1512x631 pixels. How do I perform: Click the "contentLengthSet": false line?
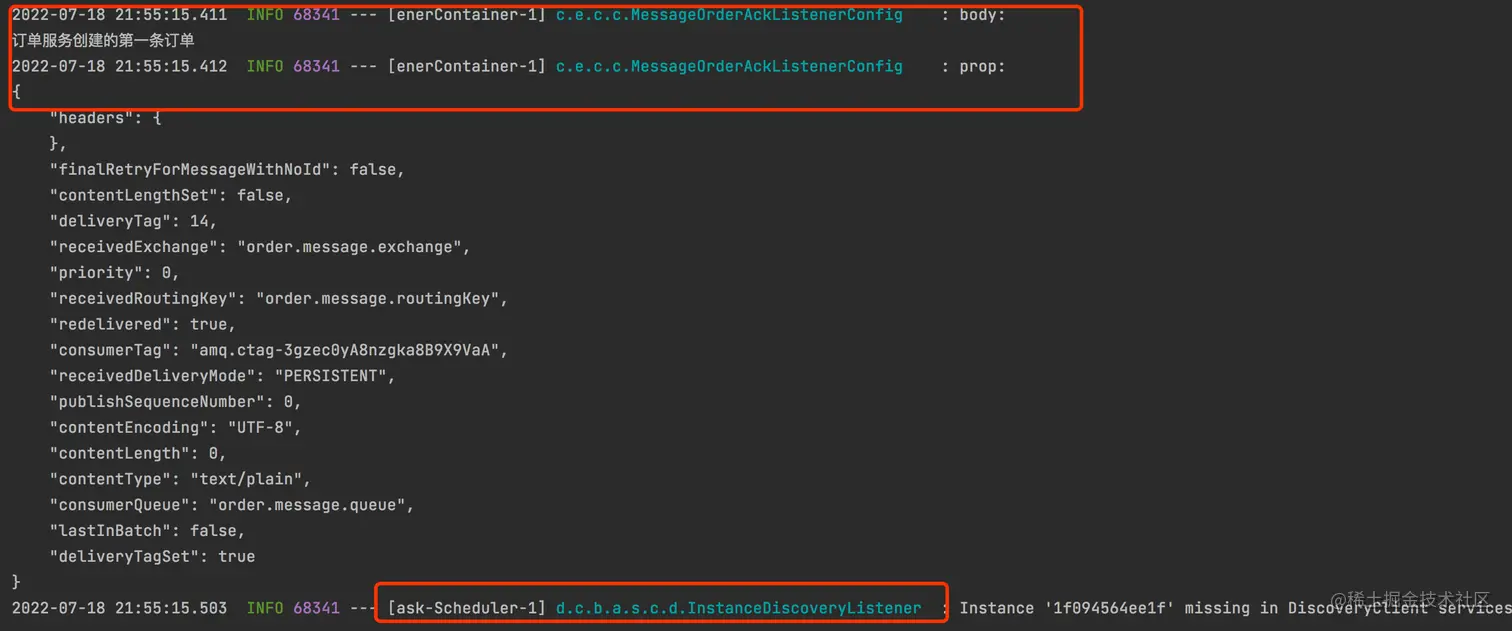(171, 196)
